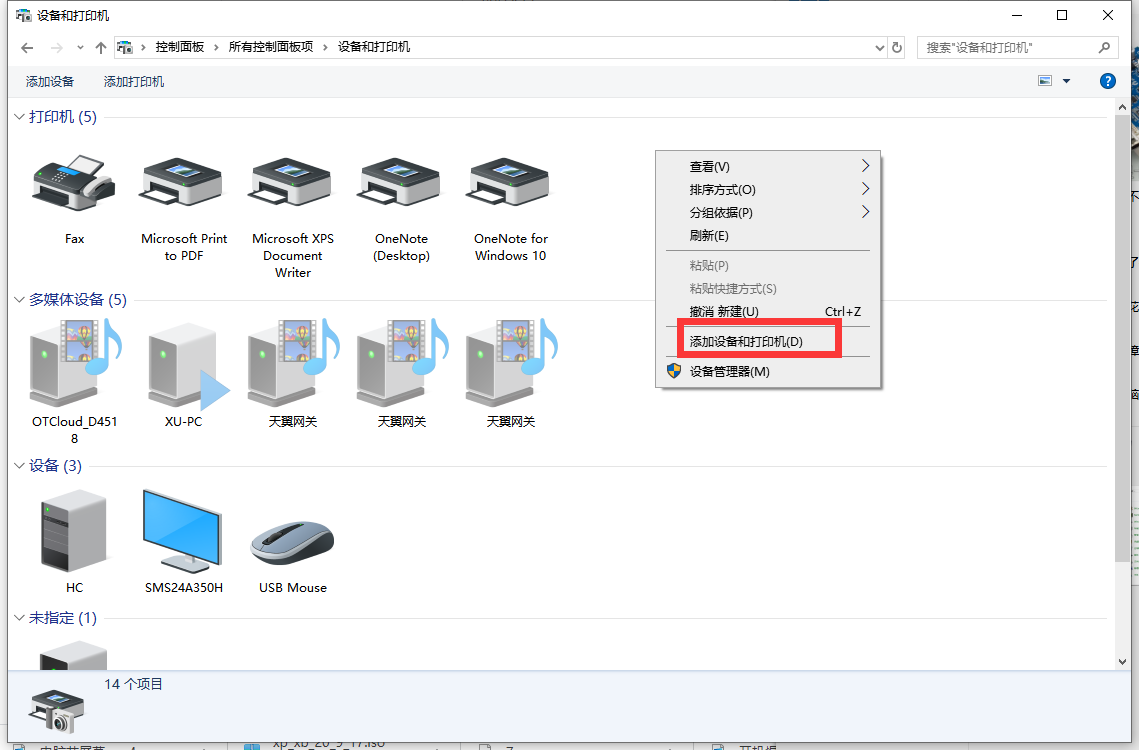Choose 撤消 新建(U) menu entry
Image resolution: width=1139 pixels, height=750 pixels.
768,312
